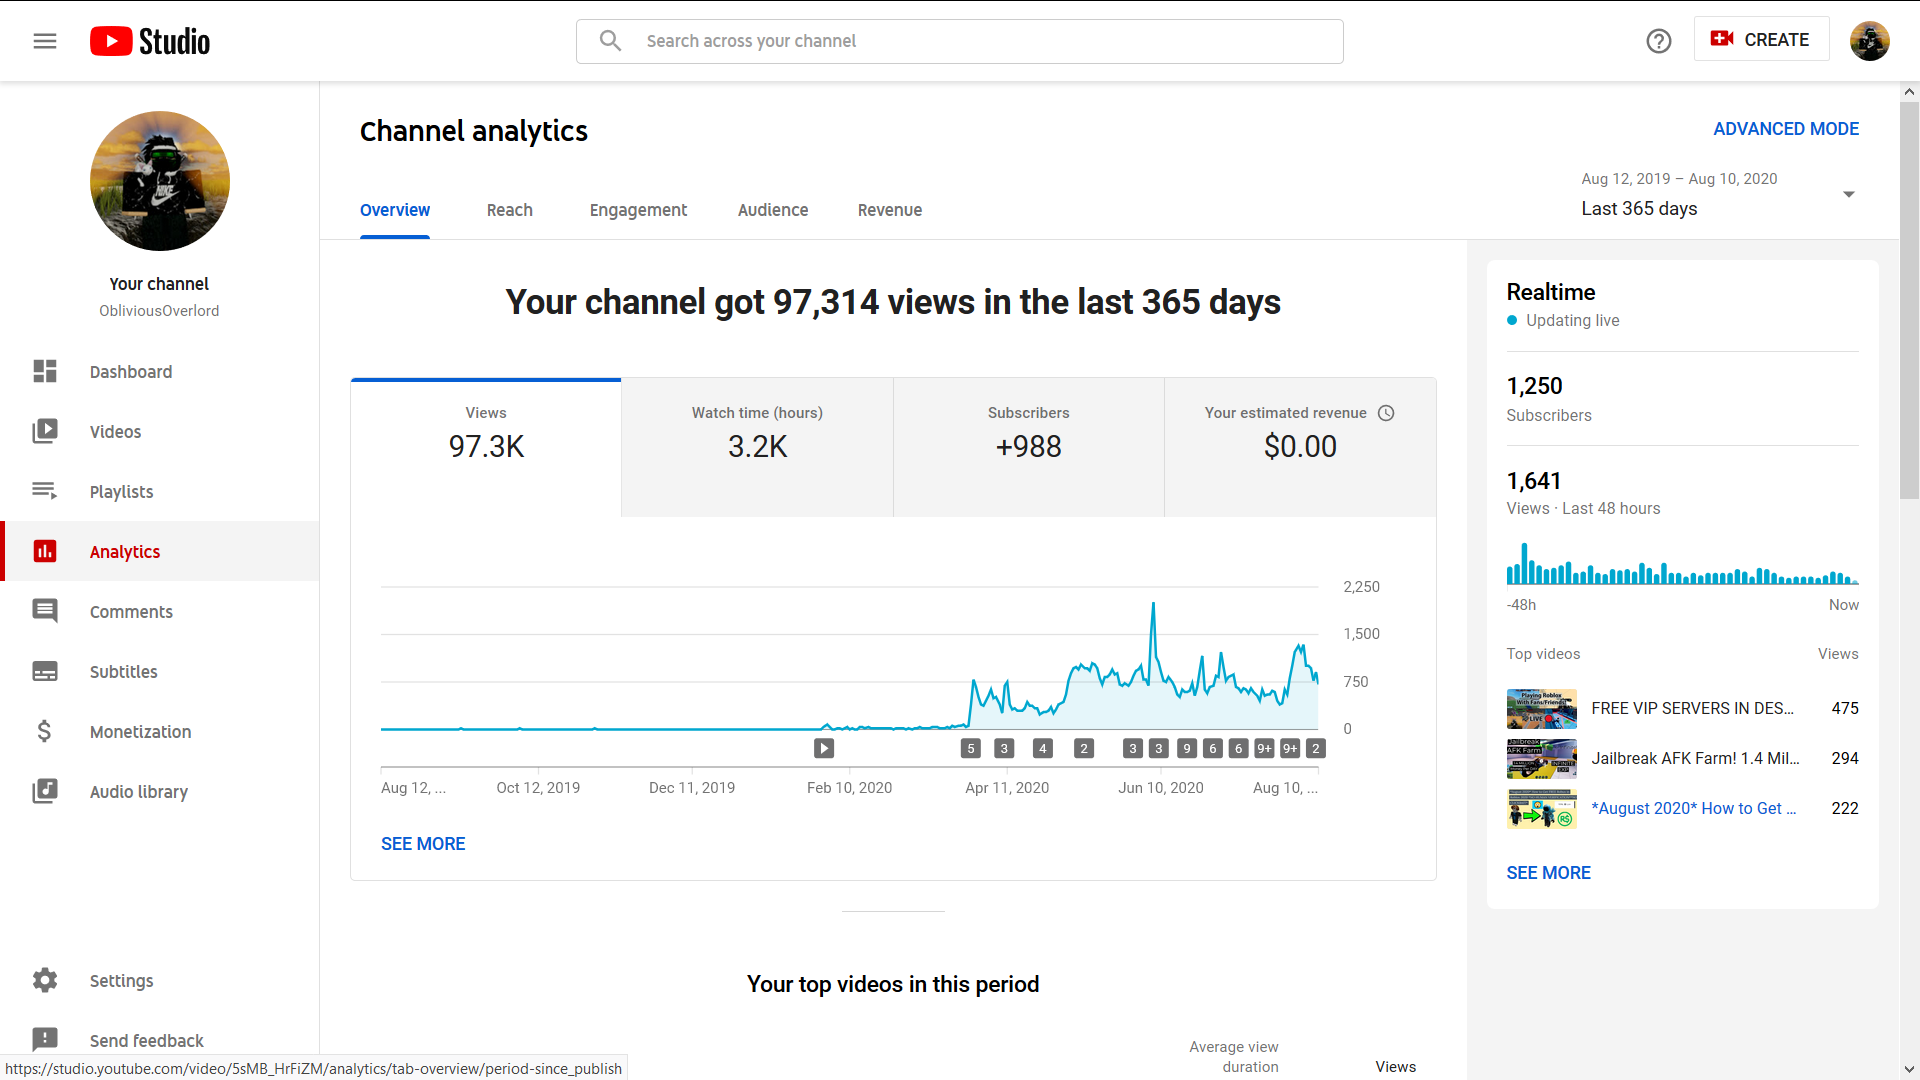Image resolution: width=1920 pixels, height=1080 pixels.
Task: Click the realtime updating live indicator
Action: [1561, 320]
